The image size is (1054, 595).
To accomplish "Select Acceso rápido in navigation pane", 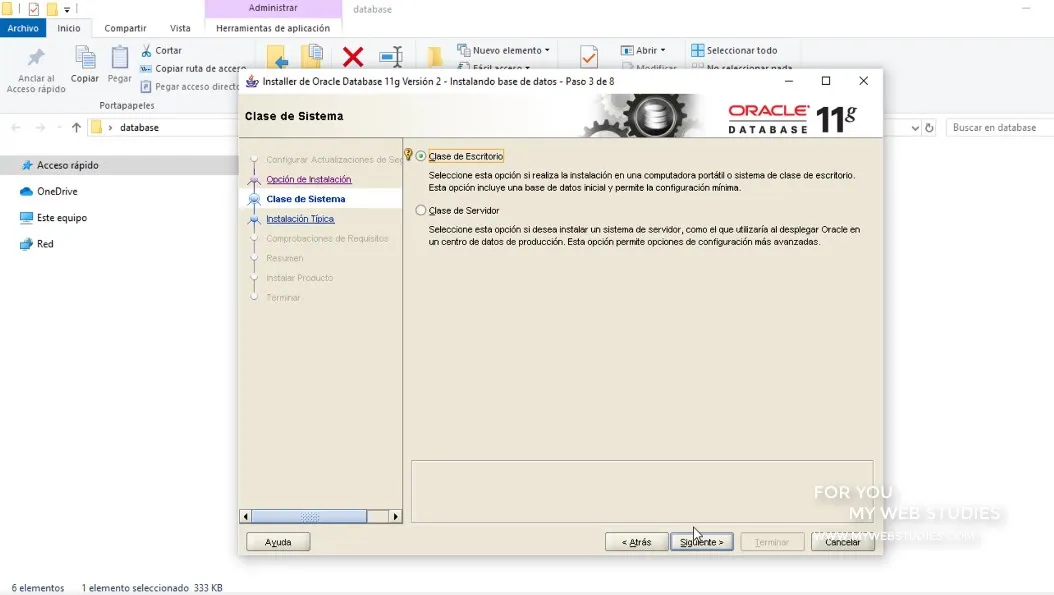I will click(67, 165).
